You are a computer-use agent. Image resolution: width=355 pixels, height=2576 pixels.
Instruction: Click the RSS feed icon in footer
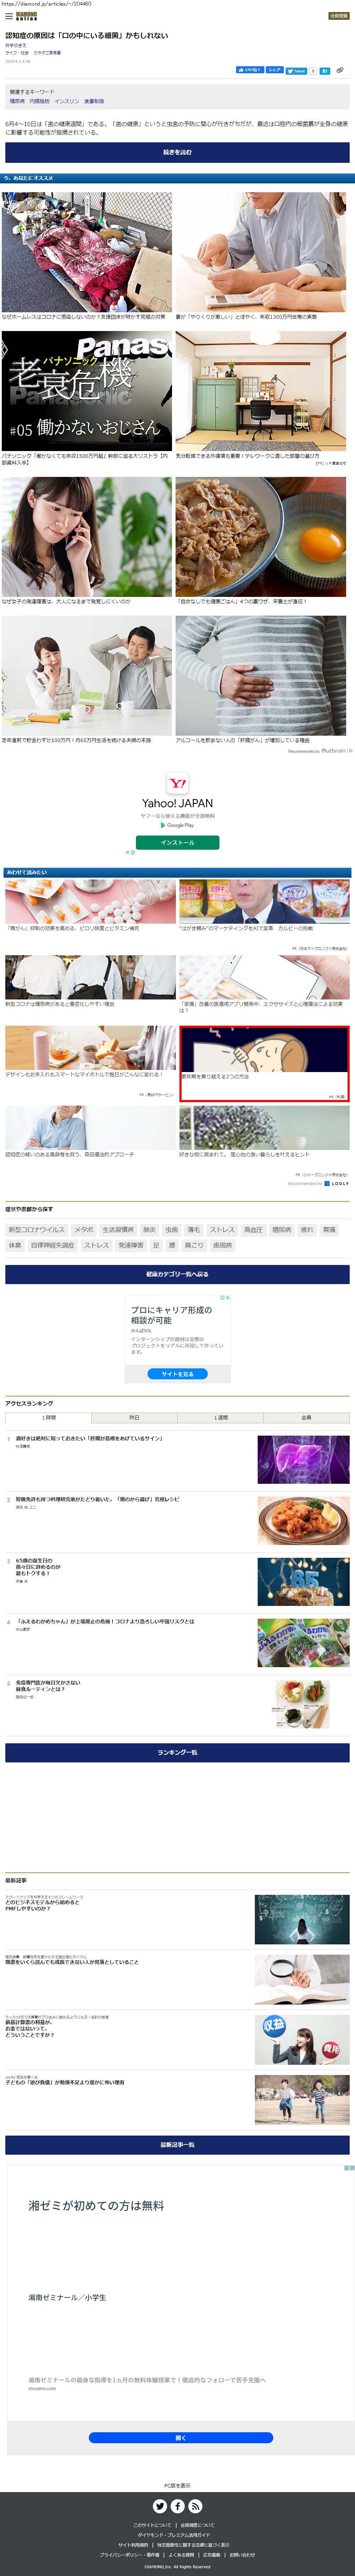click(x=195, y=2506)
